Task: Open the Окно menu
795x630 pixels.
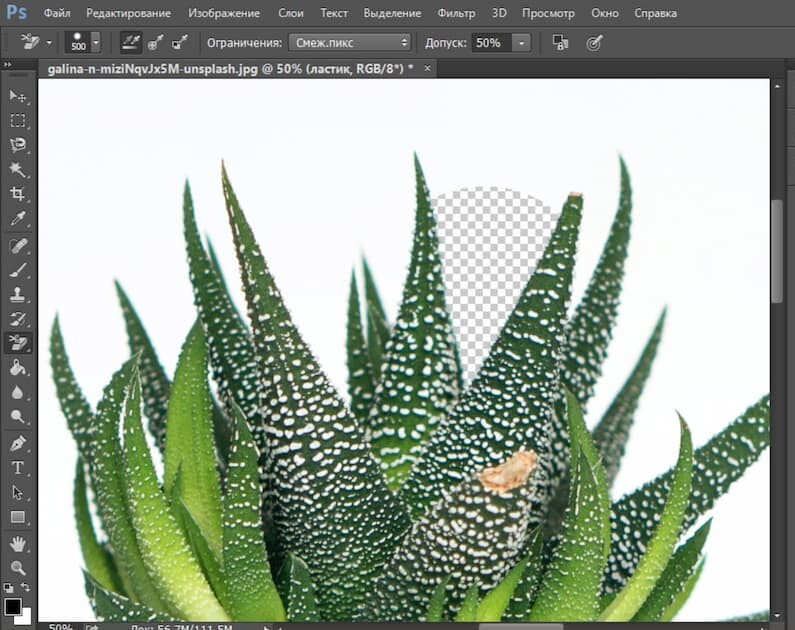Action: [x=604, y=13]
